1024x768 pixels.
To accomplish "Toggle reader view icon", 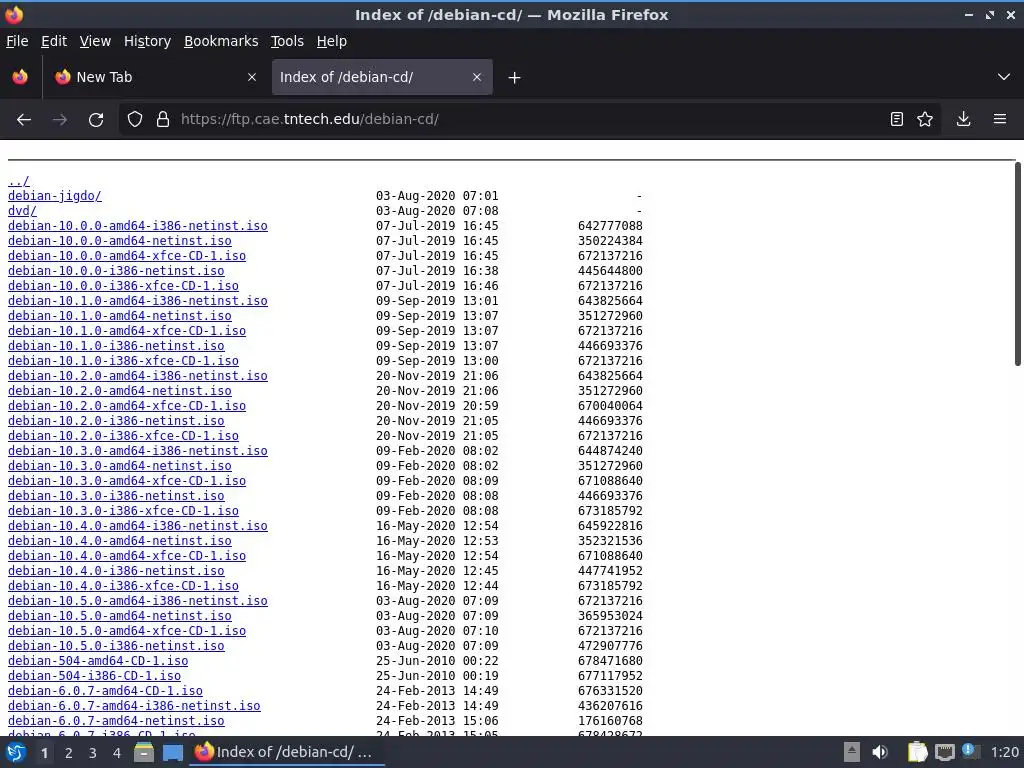I will point(897,120).
